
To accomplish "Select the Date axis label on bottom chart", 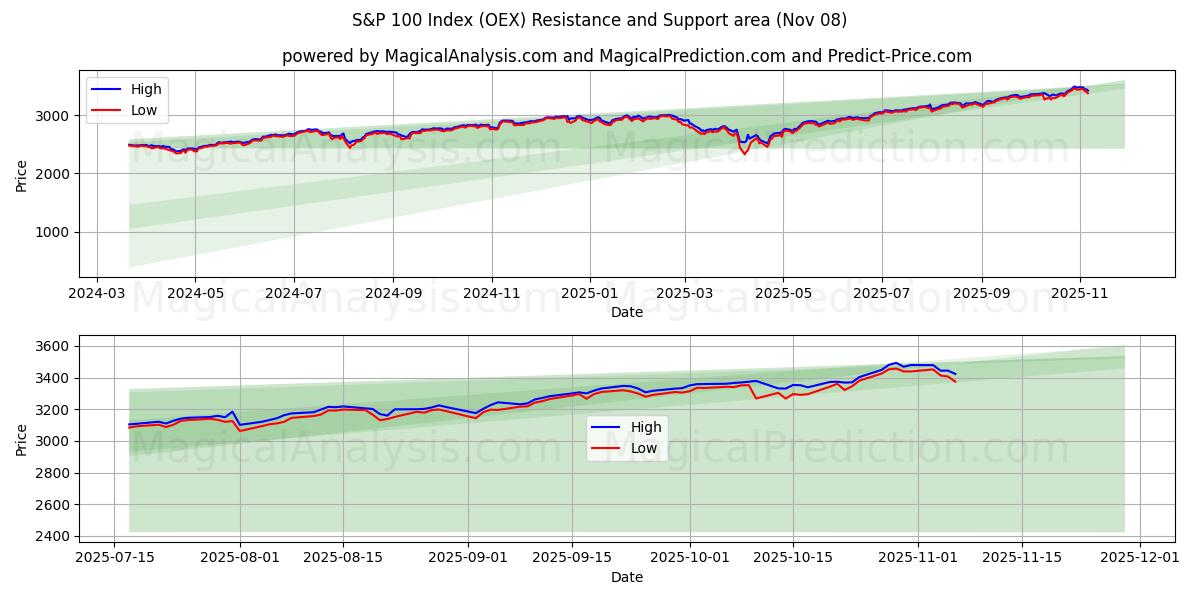I will point(627,577).
